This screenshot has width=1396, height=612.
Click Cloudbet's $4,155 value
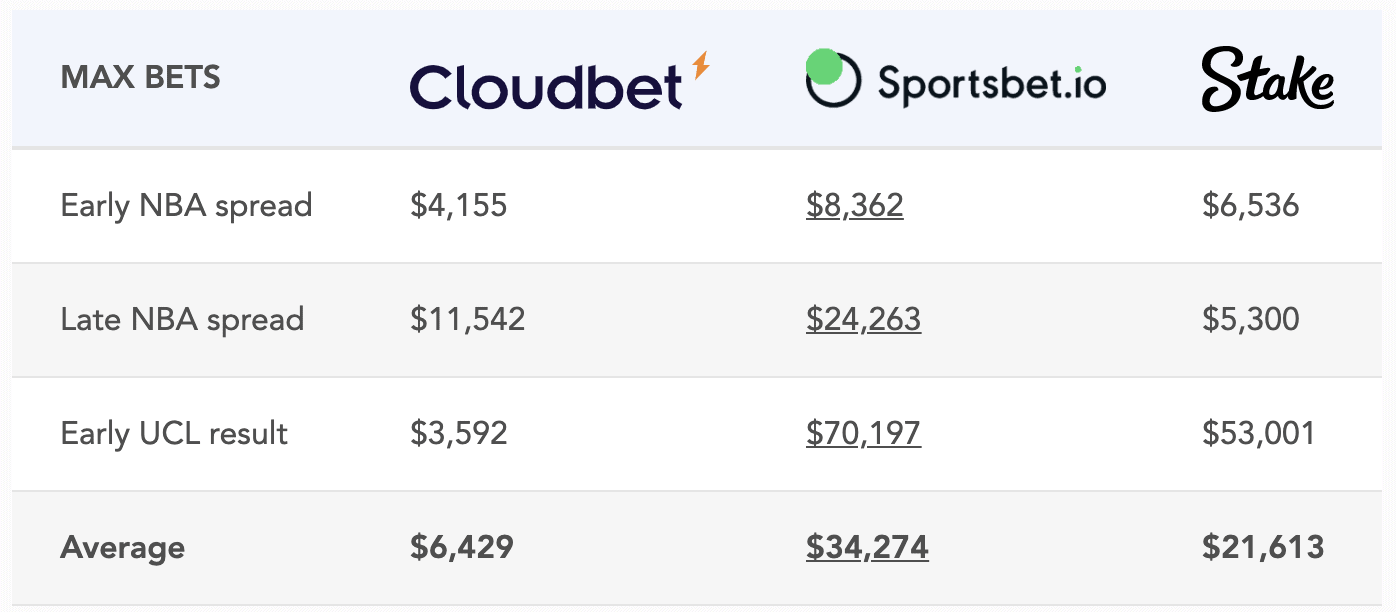[459, 206]
